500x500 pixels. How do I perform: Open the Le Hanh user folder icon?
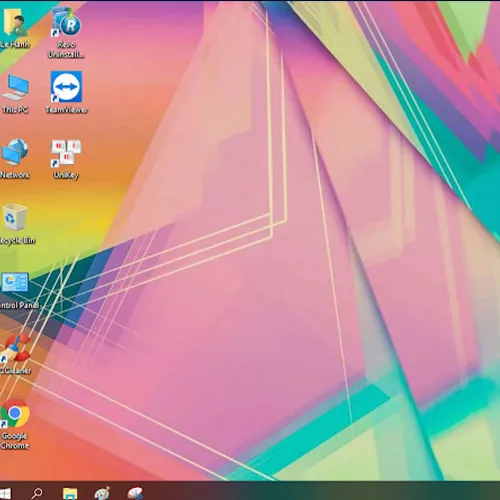tap(14, 22)
